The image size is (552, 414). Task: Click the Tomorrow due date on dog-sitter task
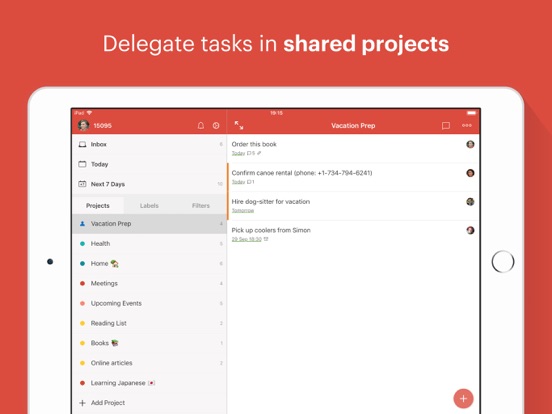(243, 211)
